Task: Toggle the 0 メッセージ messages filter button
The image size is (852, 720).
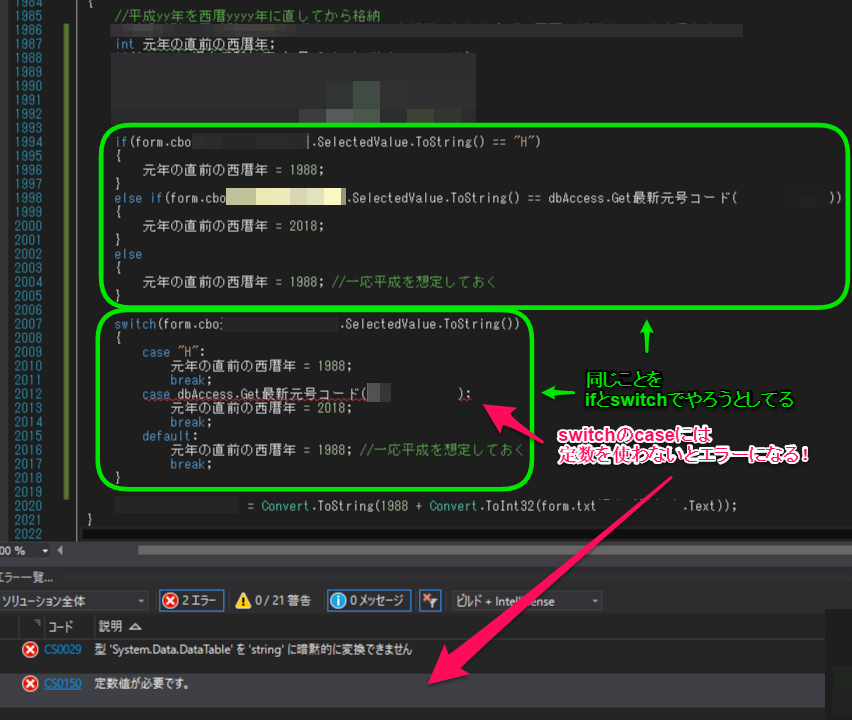Action: (368, 601)
